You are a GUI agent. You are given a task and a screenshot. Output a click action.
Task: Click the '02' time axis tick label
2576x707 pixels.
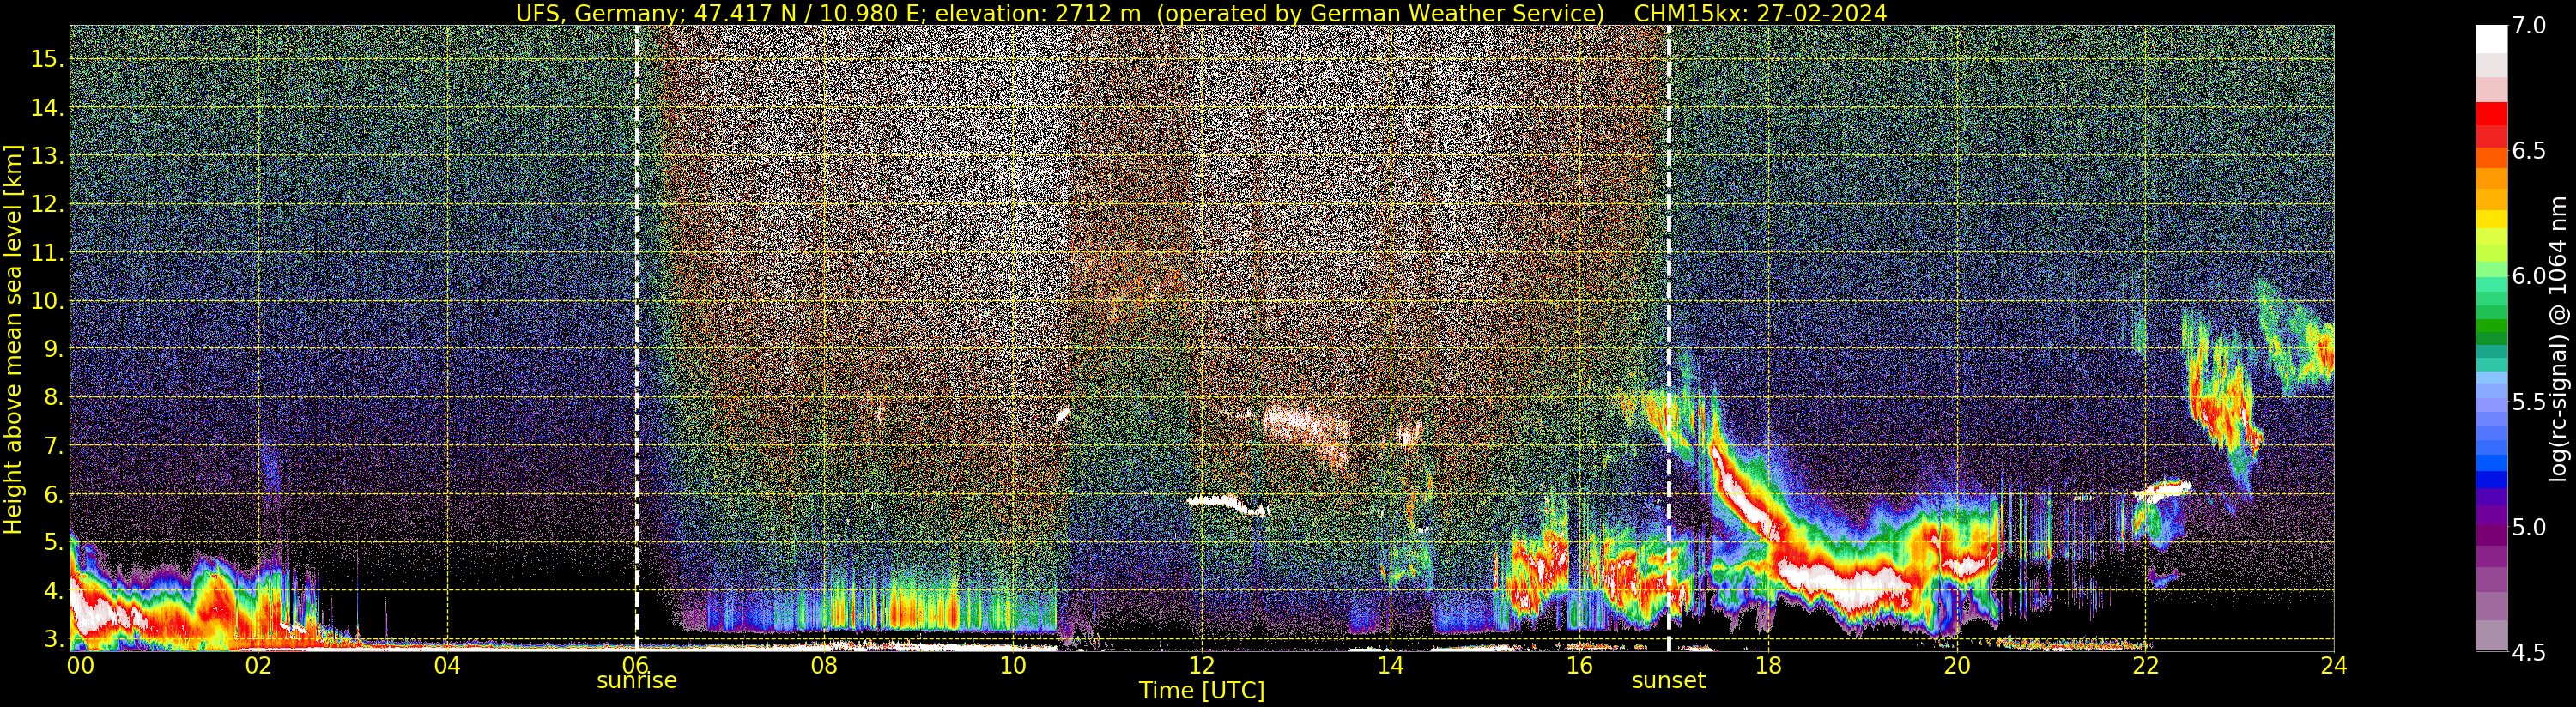258,665
